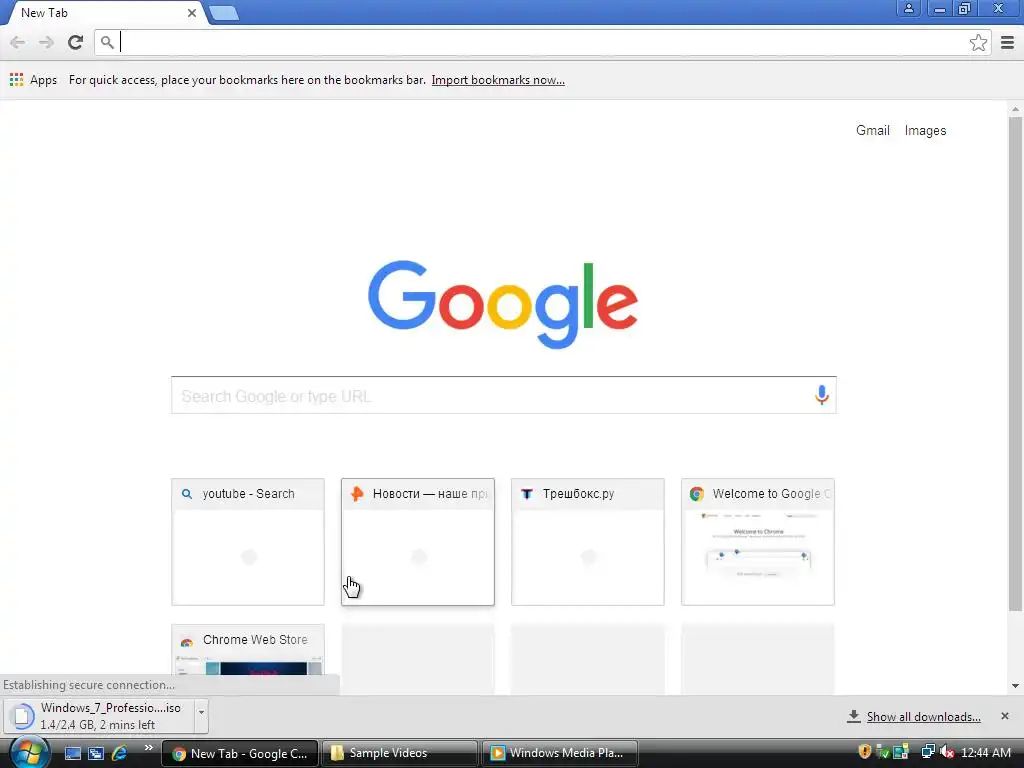Expand the iso download options arrow
Viewport: 1024px width, 768px height.
click(201, 716)
